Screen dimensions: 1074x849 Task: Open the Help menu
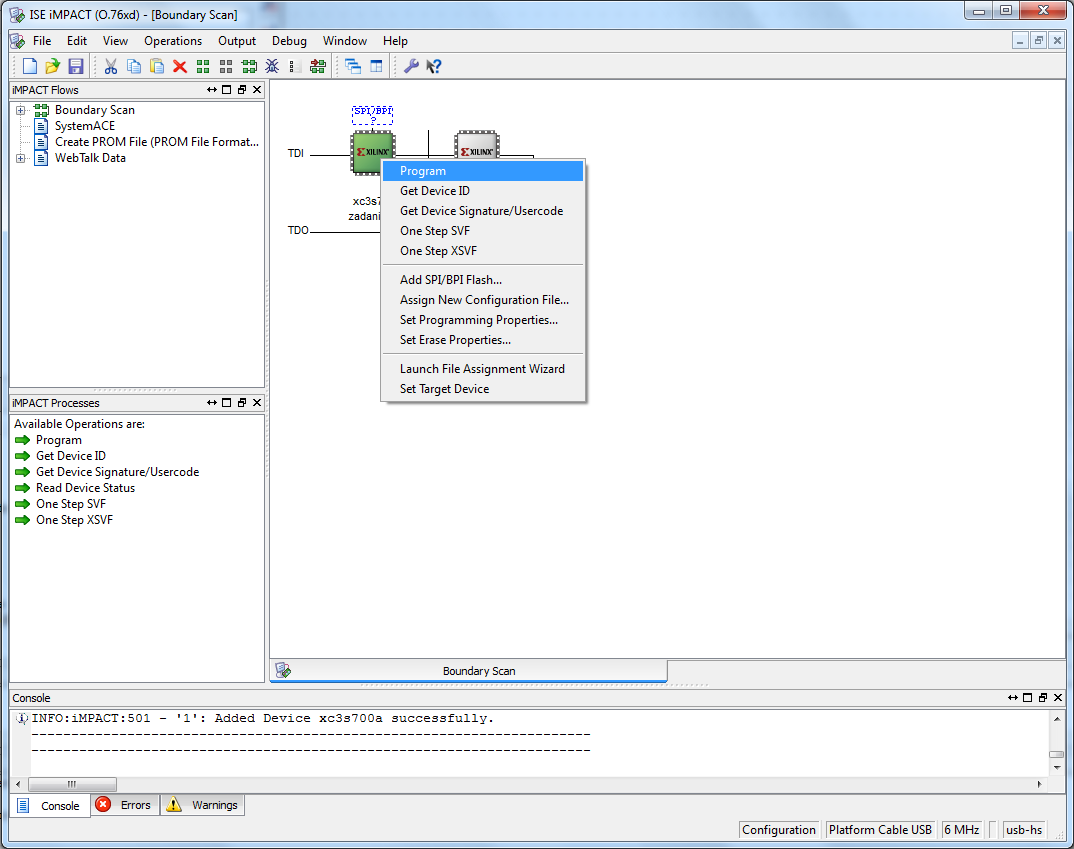point(395,41)
